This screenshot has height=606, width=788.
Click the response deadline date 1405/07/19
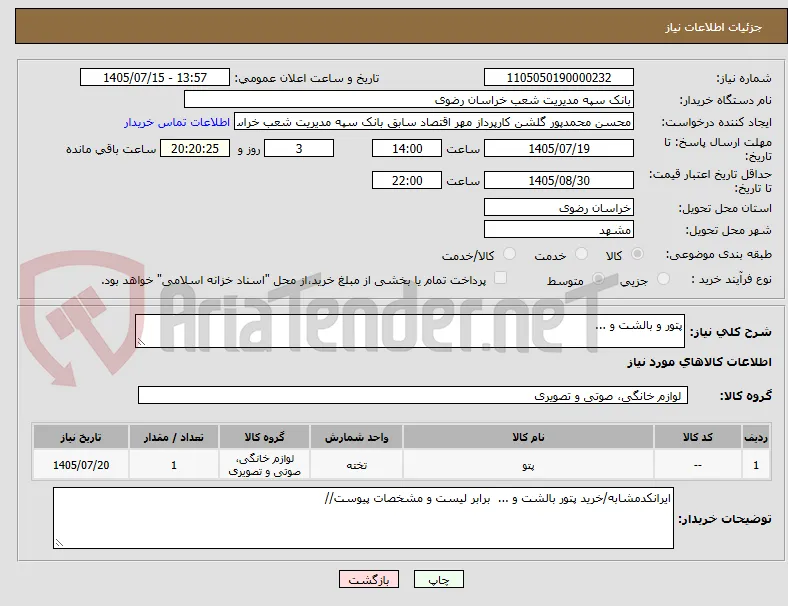click(558, 148)
